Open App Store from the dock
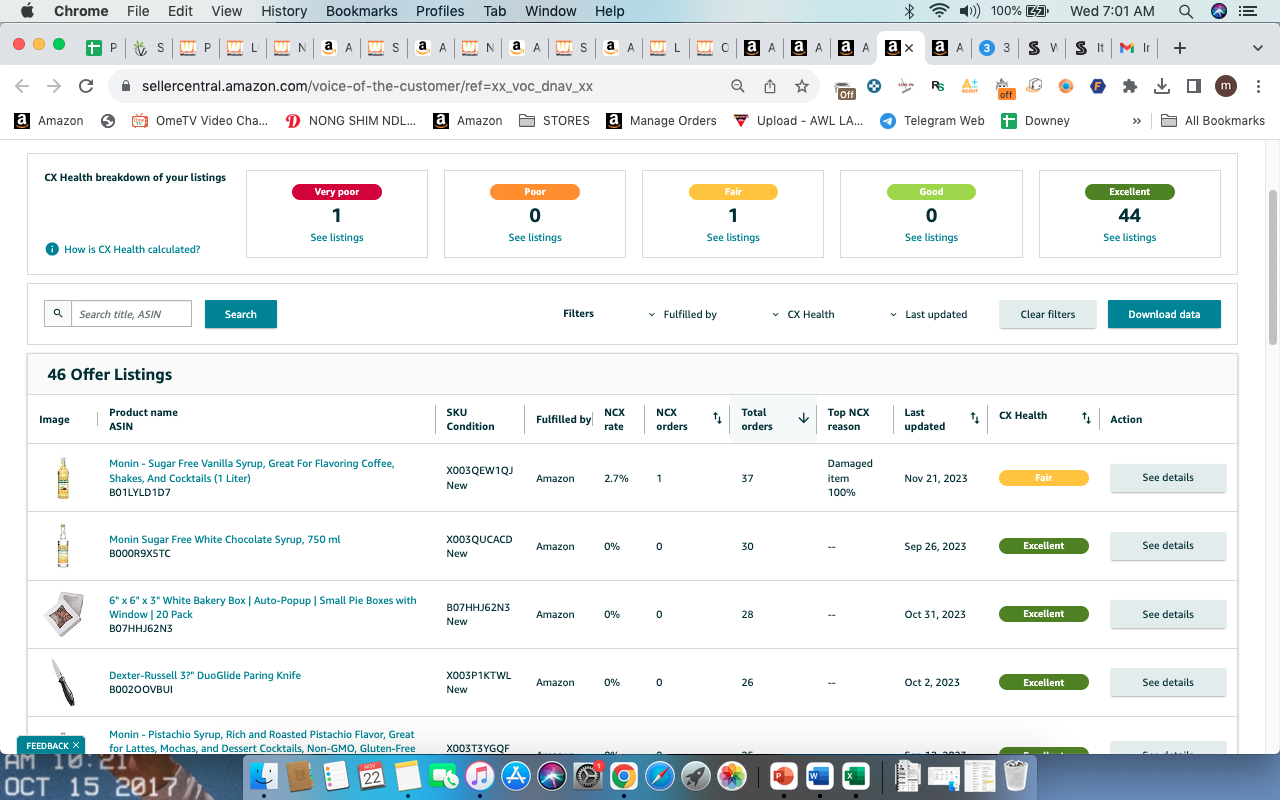This screenshot has height=800, width=1280. coord(516,775)
